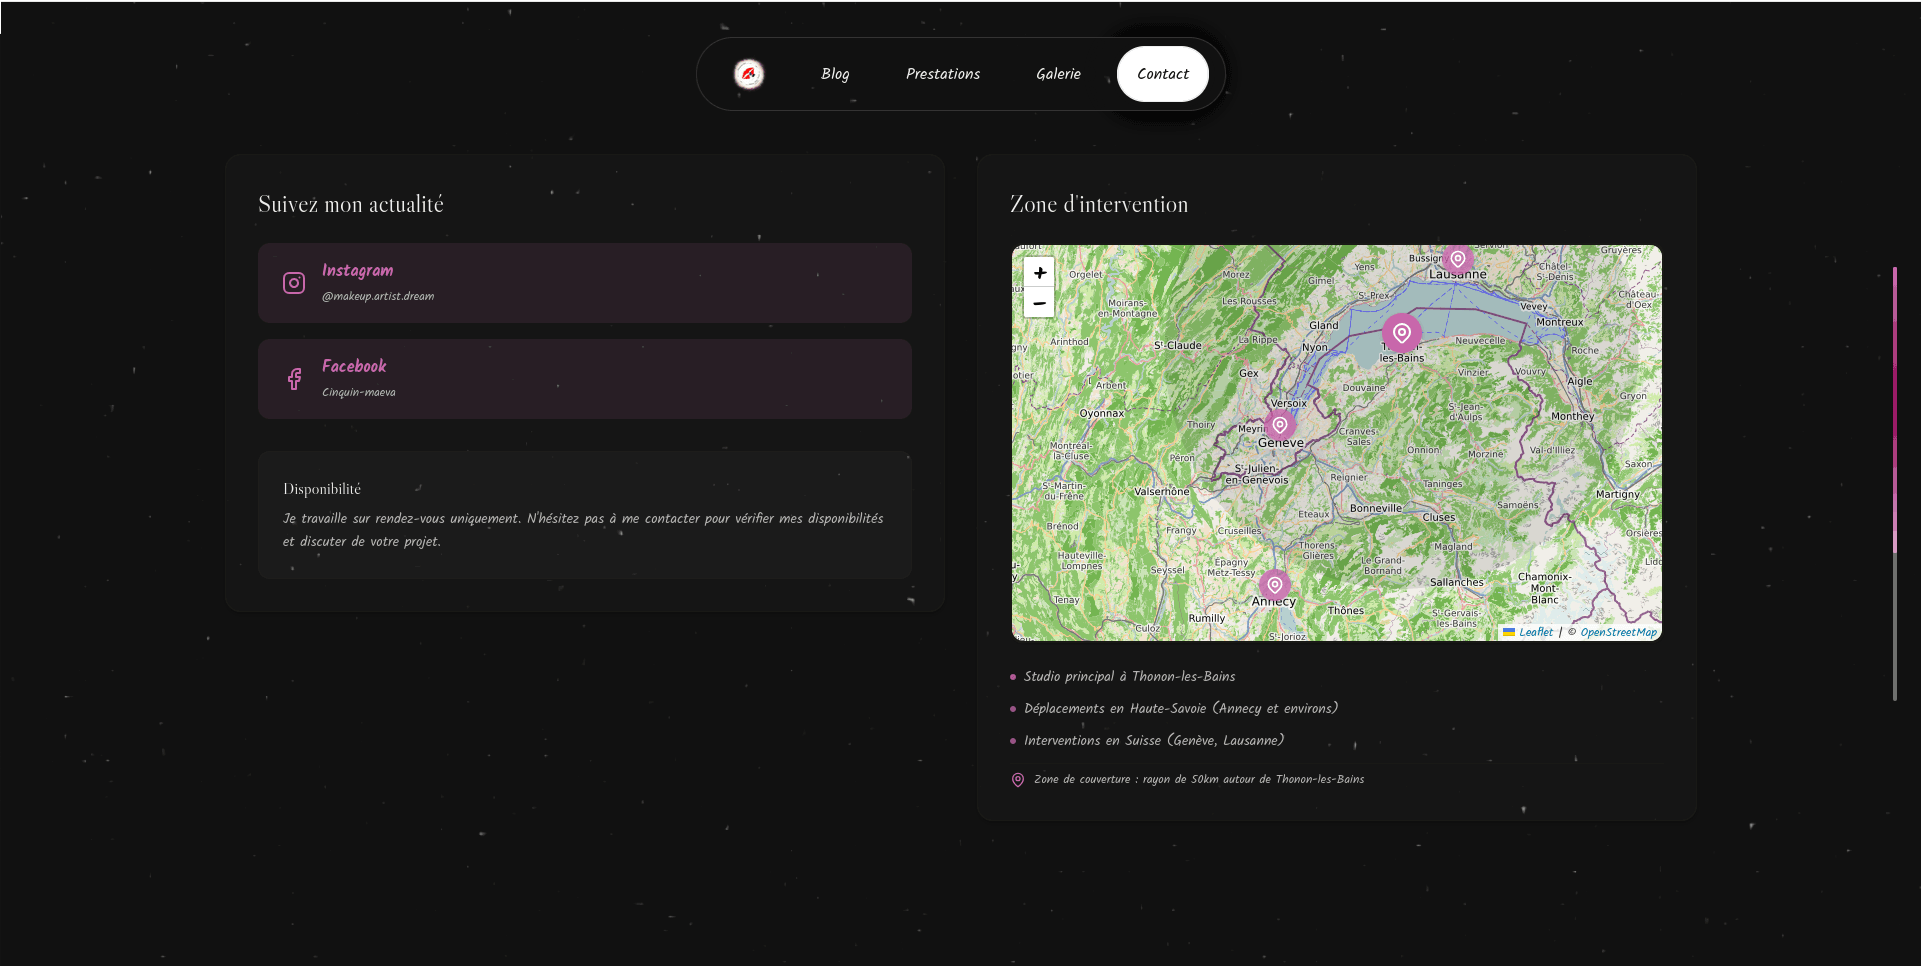This screenshot has width=1921, height=966.
Task: Zoom in on the map
Action: [1039, 273]
